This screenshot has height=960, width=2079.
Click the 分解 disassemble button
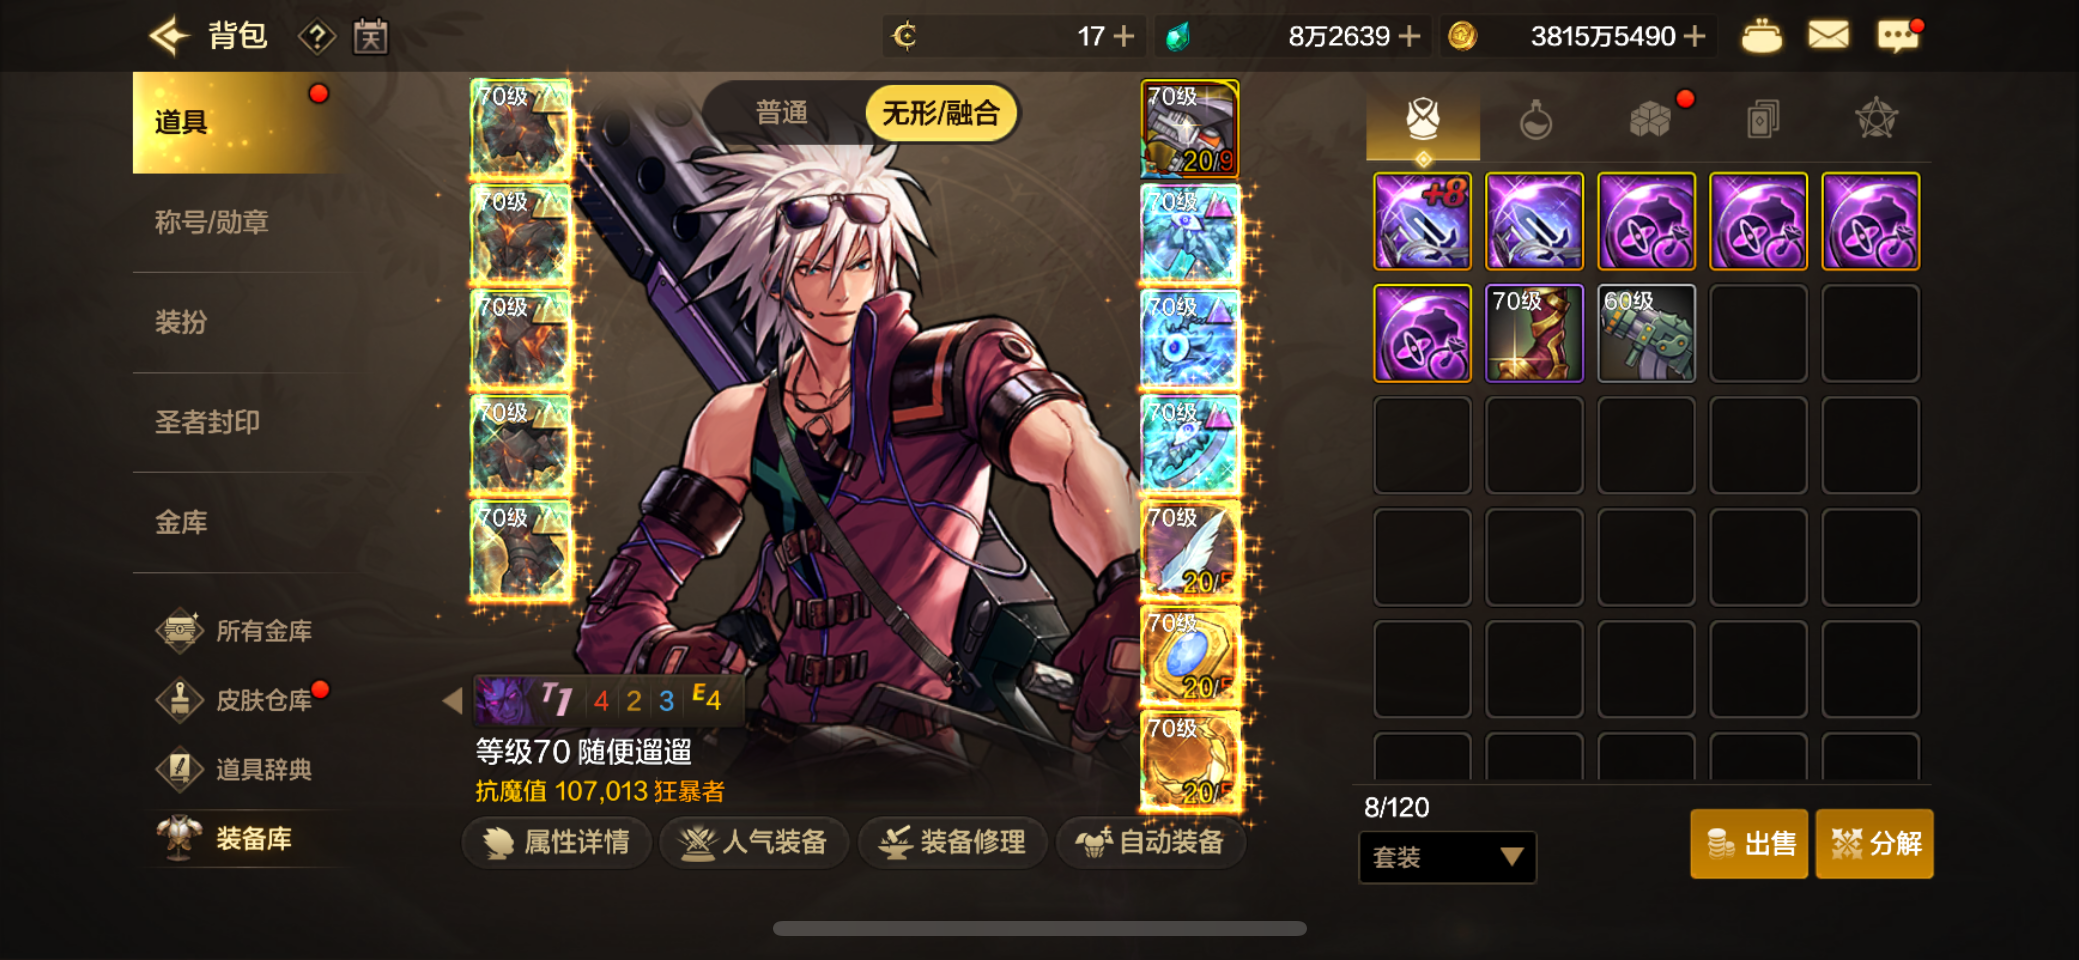pos(1874,844)
